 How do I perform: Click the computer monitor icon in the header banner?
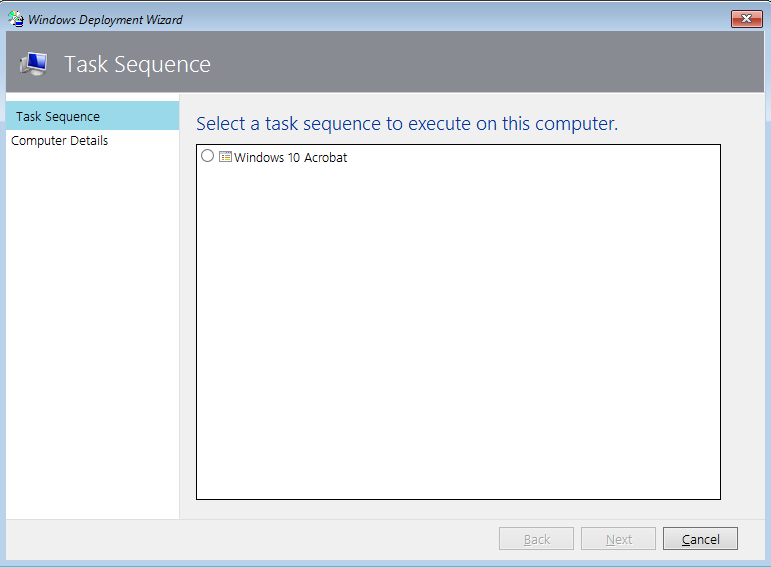point(33,64)
